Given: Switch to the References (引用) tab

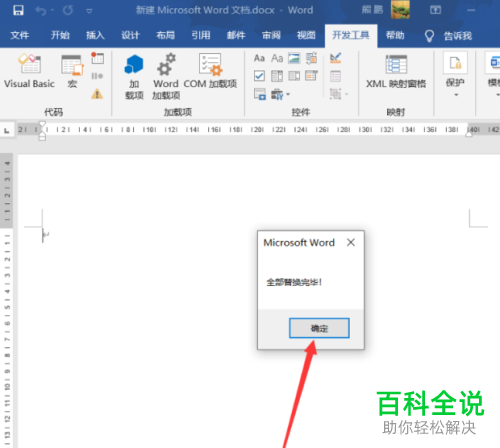Looking at the screenshot, I should (x=201, y=35).
